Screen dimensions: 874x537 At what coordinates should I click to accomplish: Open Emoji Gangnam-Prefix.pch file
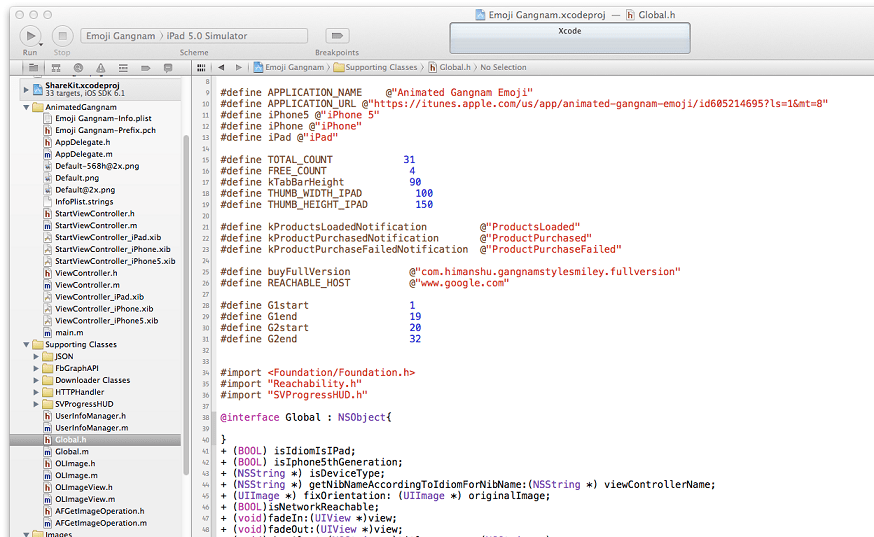coord(105,130)
